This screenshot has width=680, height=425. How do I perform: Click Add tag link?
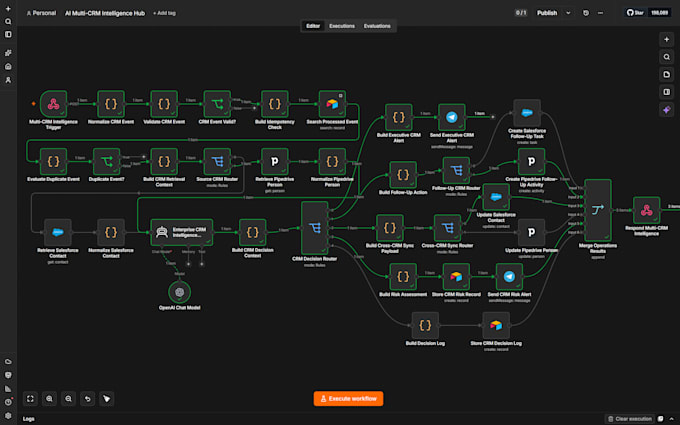click(164, 13)
